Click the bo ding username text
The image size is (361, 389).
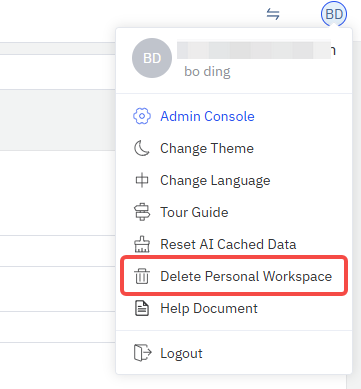click(x=207, y=72)
